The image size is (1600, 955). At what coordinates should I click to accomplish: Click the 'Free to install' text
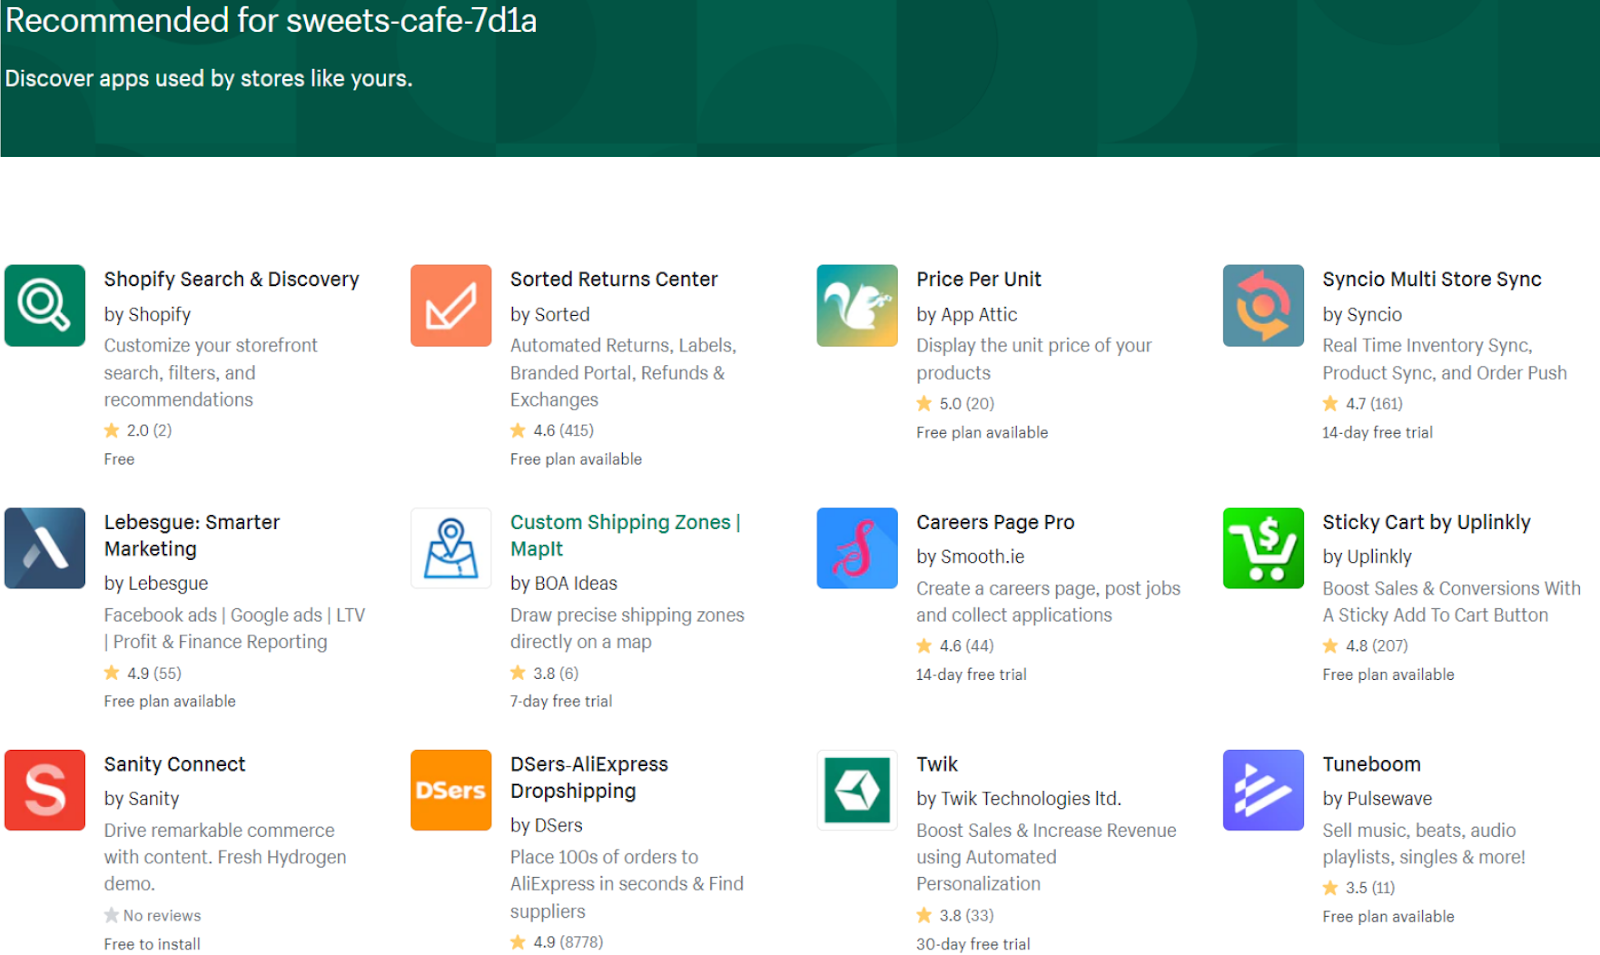pos(152,944)
